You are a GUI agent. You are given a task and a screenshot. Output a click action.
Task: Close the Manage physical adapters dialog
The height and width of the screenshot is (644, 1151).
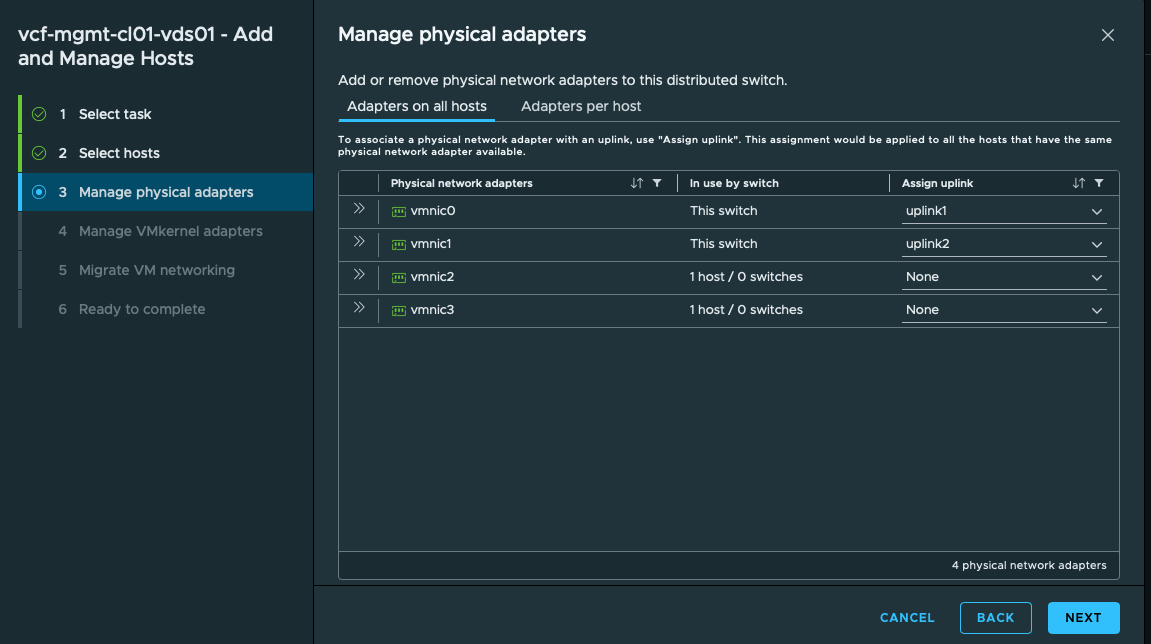tap(1108, 35)
